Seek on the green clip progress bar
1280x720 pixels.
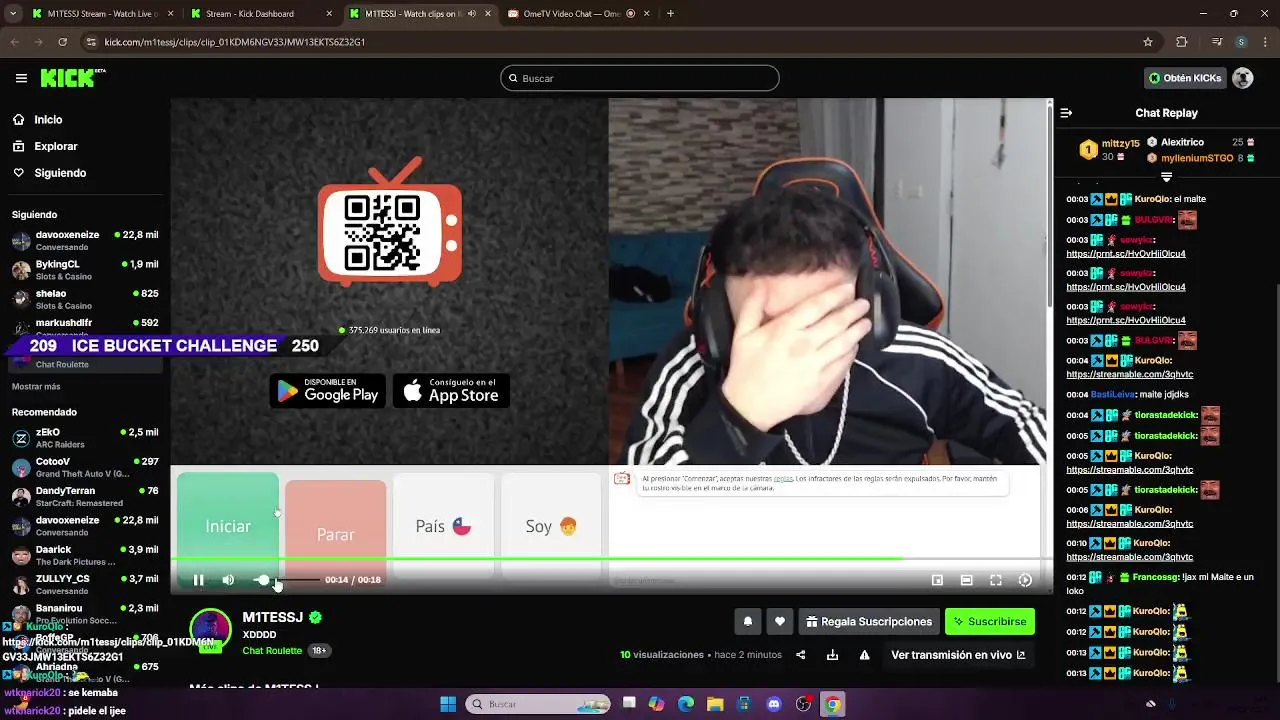[x=611, y=559]
